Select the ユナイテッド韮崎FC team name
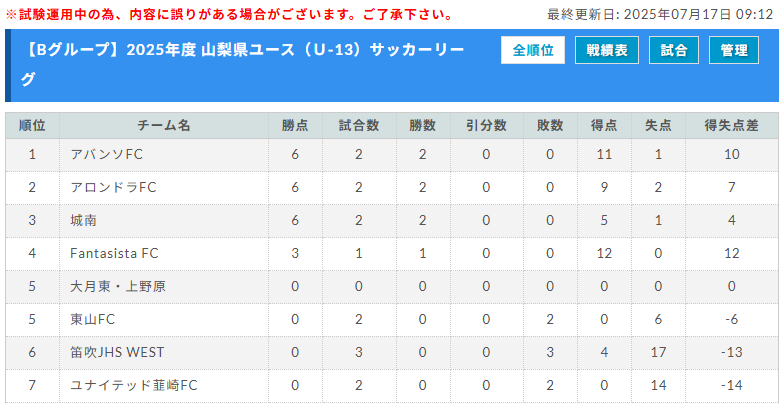 pos(134,386)
